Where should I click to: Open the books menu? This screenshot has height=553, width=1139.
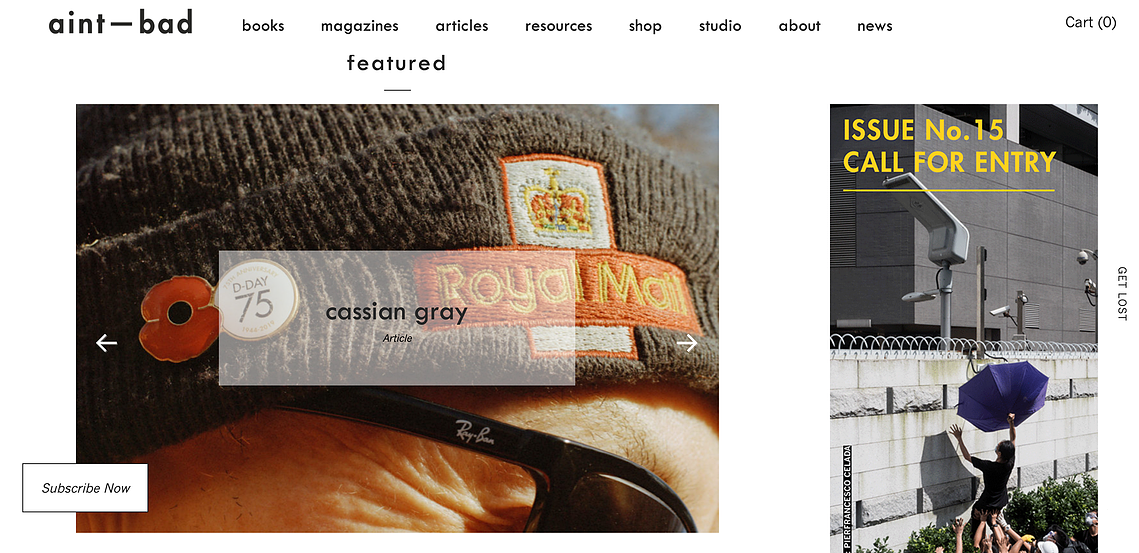[263, 26]
